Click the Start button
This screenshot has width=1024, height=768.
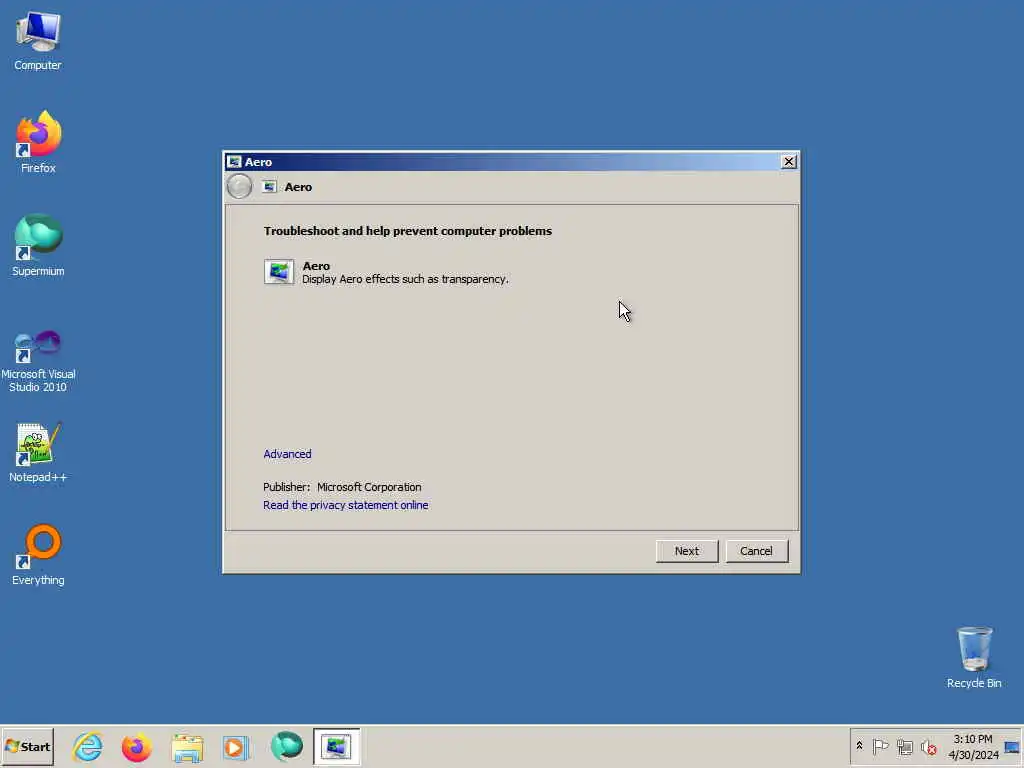28,746
